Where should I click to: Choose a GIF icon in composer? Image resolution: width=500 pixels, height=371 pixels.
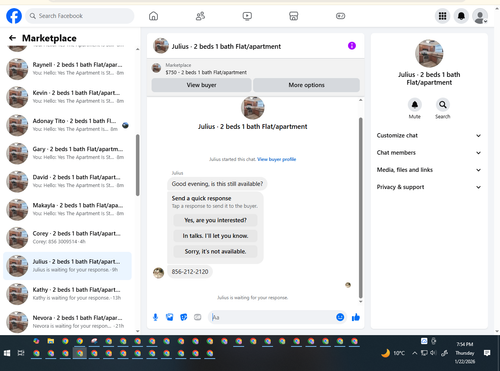click(x=198, y=317)
